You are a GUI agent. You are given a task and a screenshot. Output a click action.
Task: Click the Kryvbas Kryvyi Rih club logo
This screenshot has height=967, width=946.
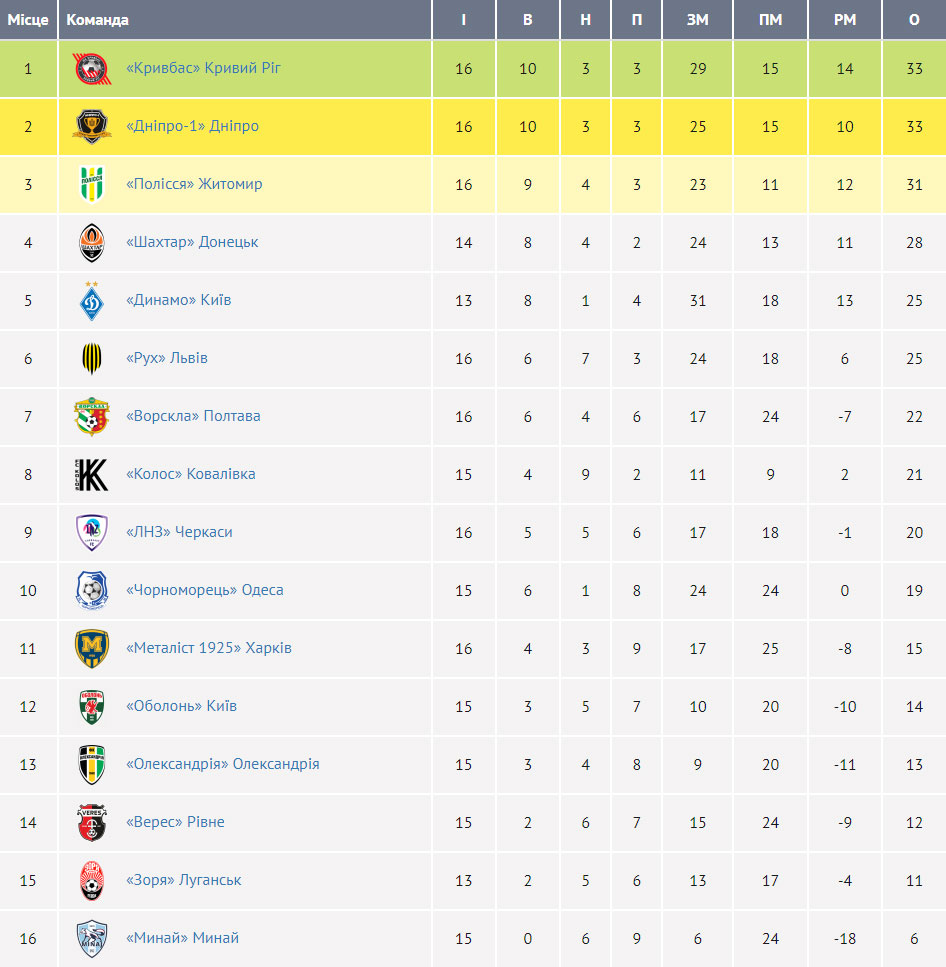[x=92, y=68]
